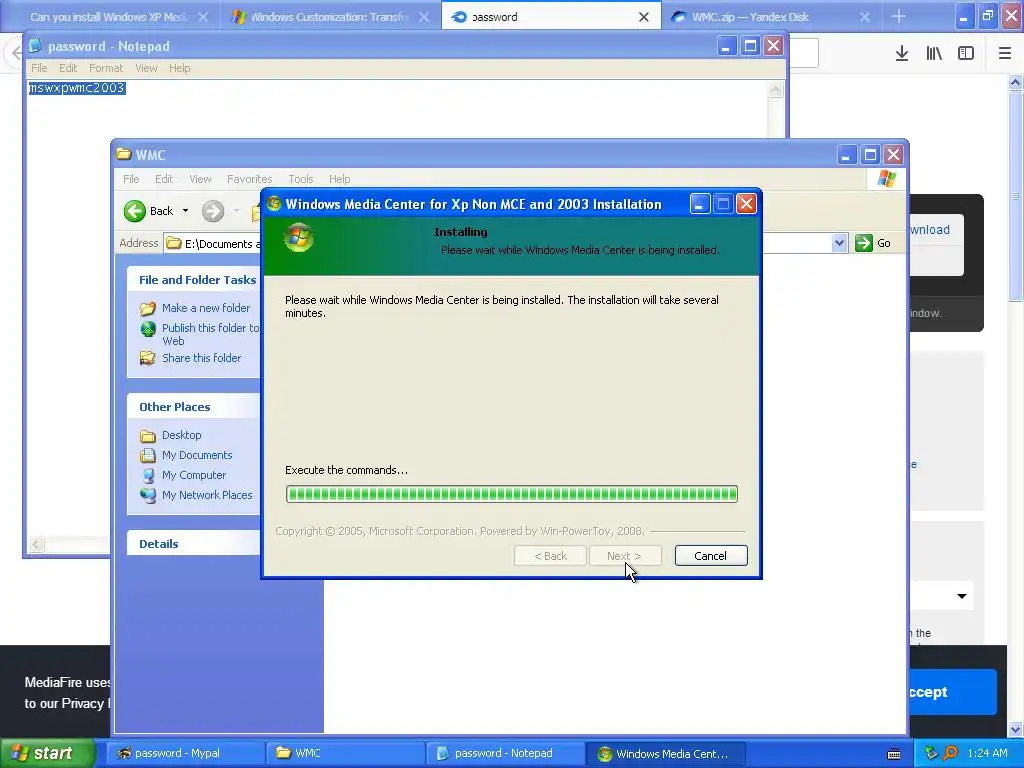Open File menu in WMC explorer window
1024x768 pixels.
(x=131, y=179)
